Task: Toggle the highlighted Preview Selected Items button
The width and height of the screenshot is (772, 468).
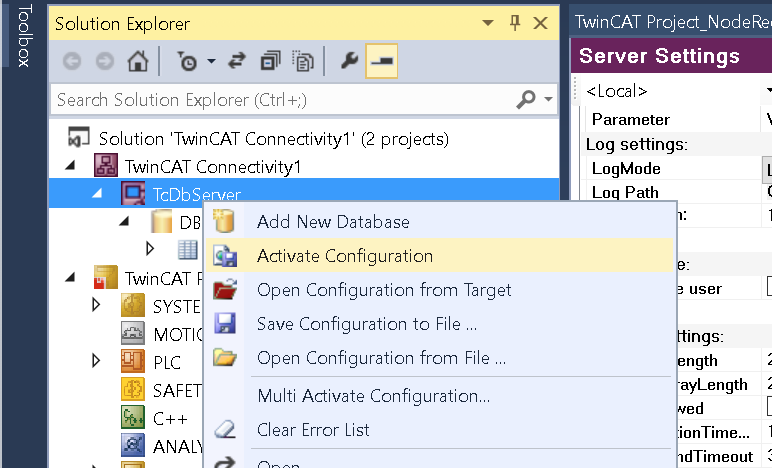Action: 382,61
